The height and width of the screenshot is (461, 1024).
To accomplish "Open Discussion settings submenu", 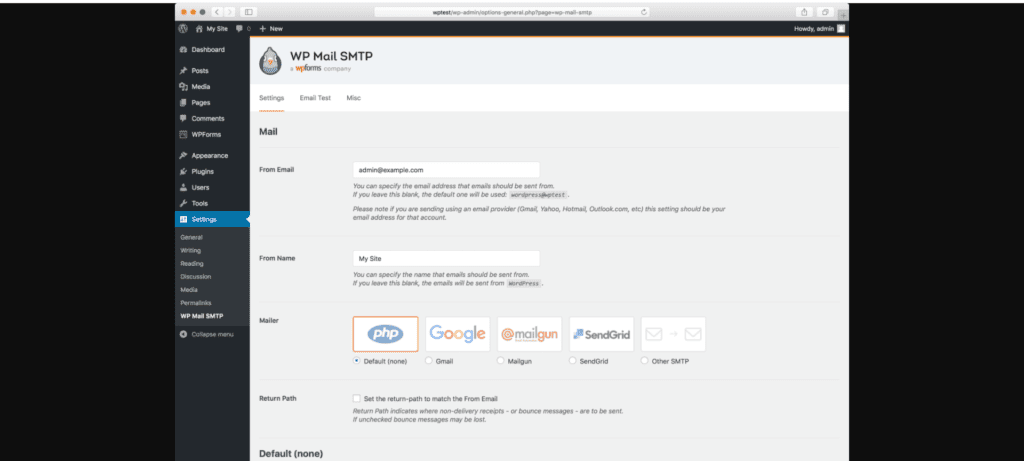I will tap(196, 276).
